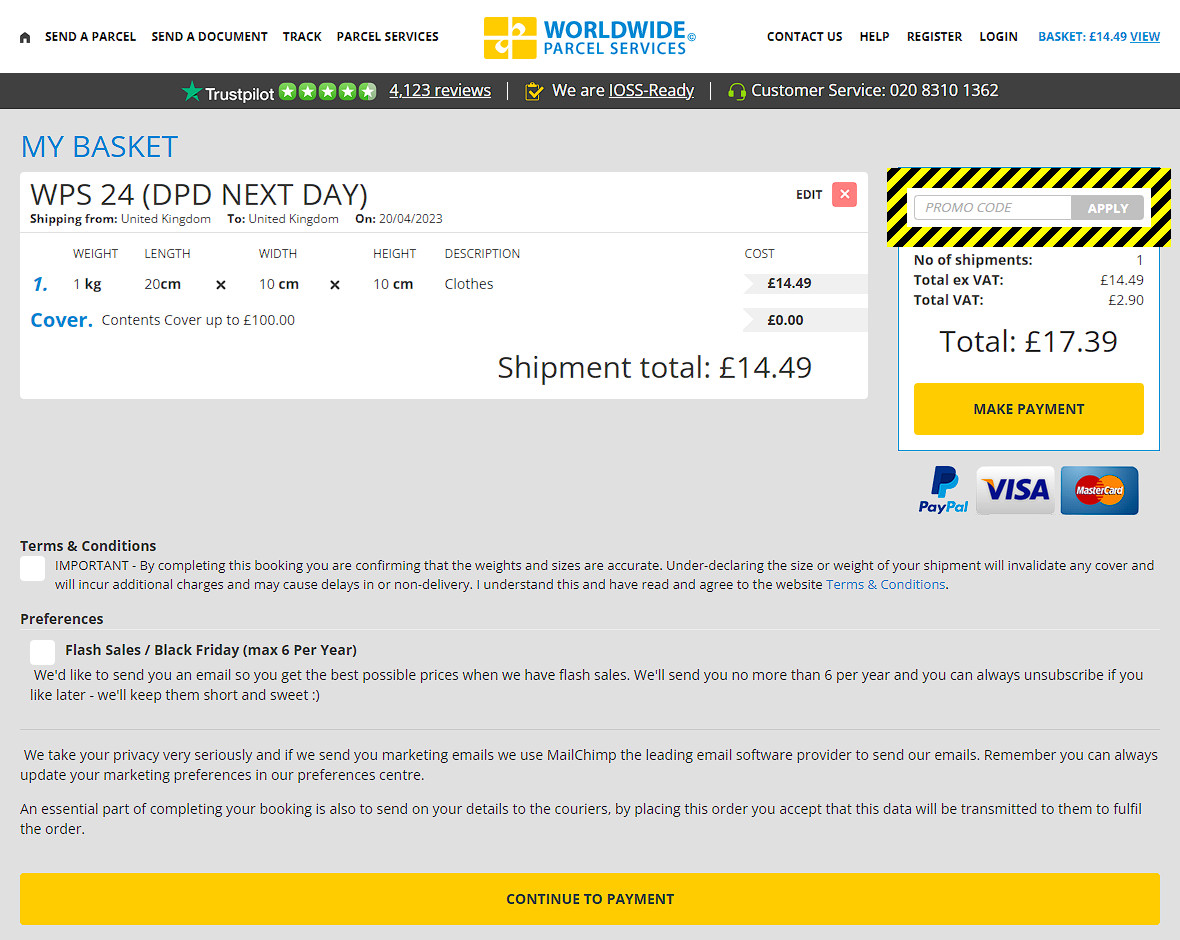
Task: Select the VISA card logo
Action: [1016, 490]
